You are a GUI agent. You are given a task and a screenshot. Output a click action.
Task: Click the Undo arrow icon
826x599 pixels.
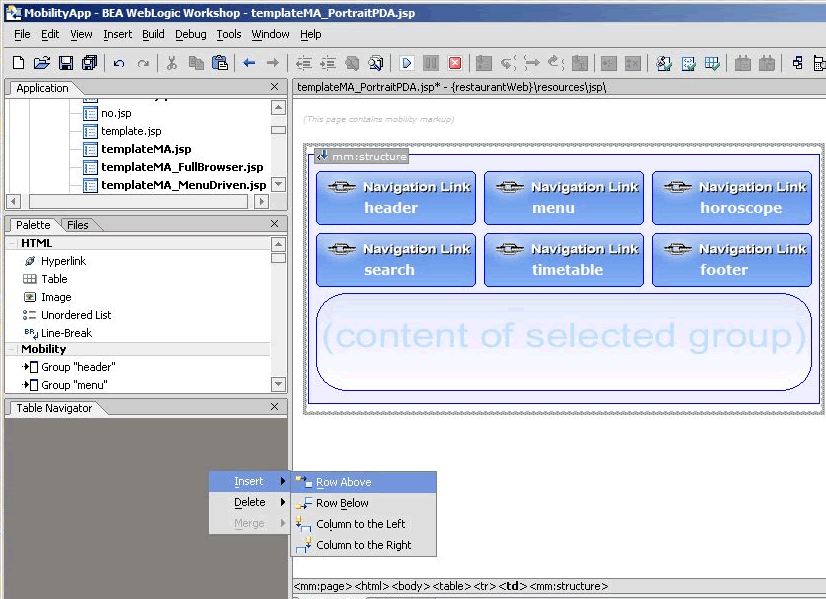click(x=119, y=64)
